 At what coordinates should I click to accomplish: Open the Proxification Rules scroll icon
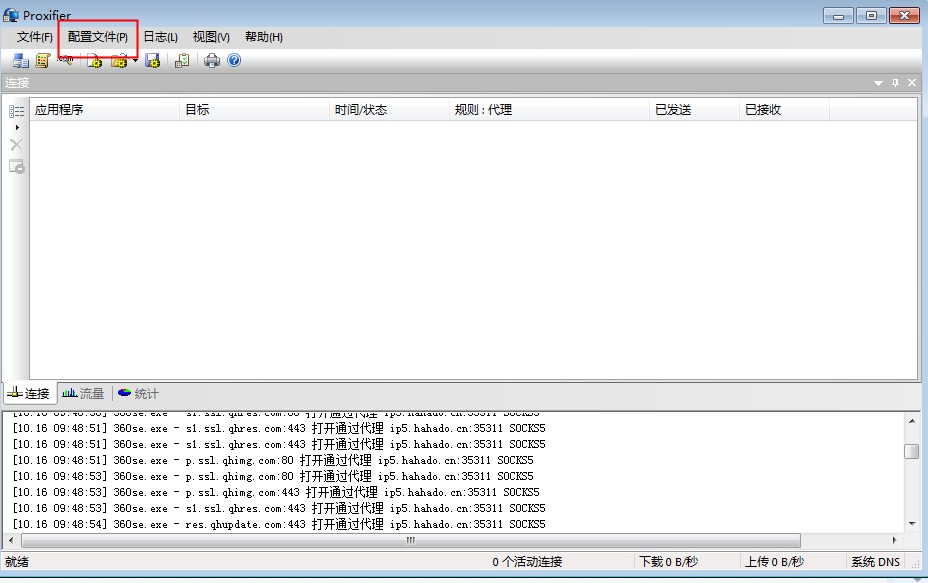coord(43,60)
